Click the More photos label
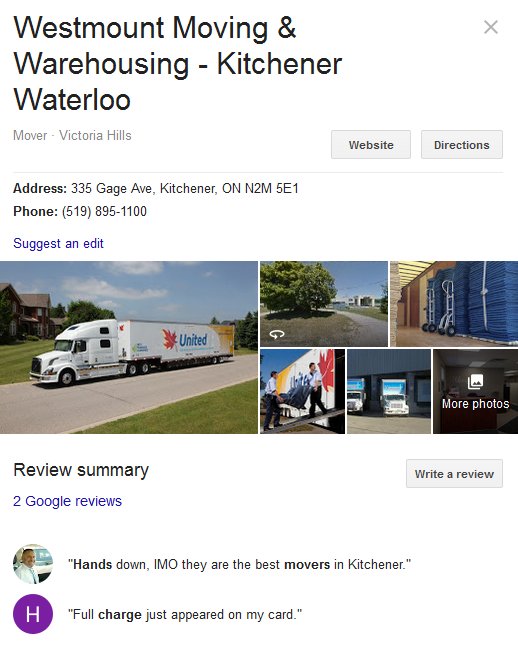The height and width of the screenshot is (650, 518). [x=475, y=404]
